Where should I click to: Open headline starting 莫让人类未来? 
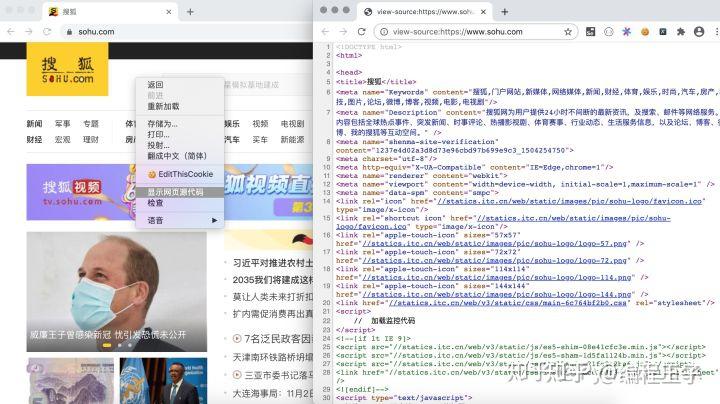273,297
